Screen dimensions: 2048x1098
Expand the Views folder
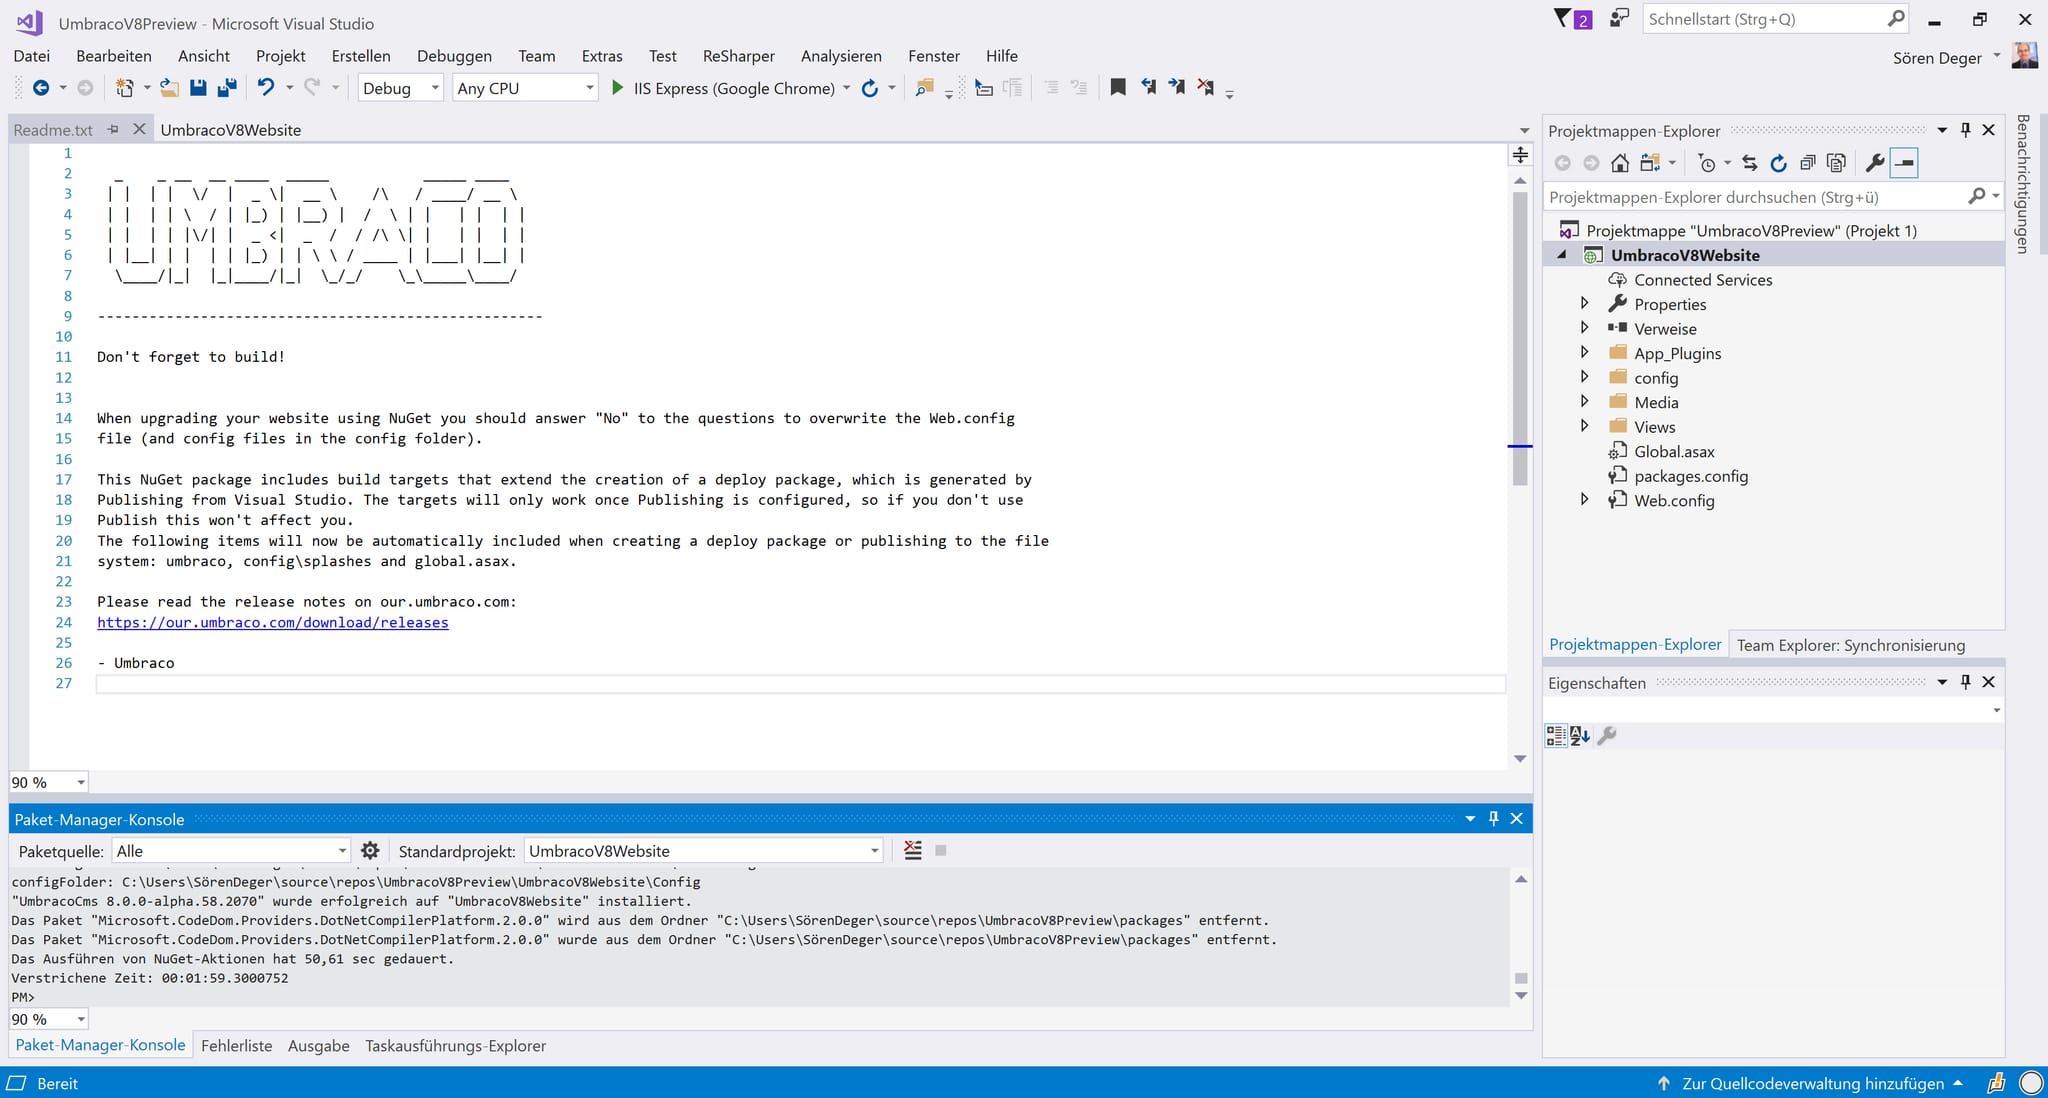click(1584, 426)
